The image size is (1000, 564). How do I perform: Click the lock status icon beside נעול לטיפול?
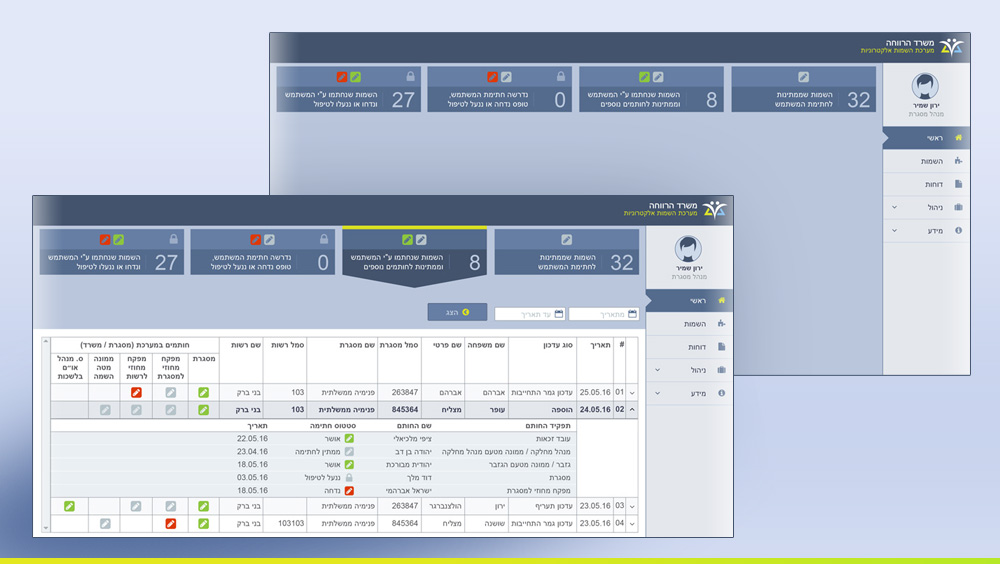[349, 478]
